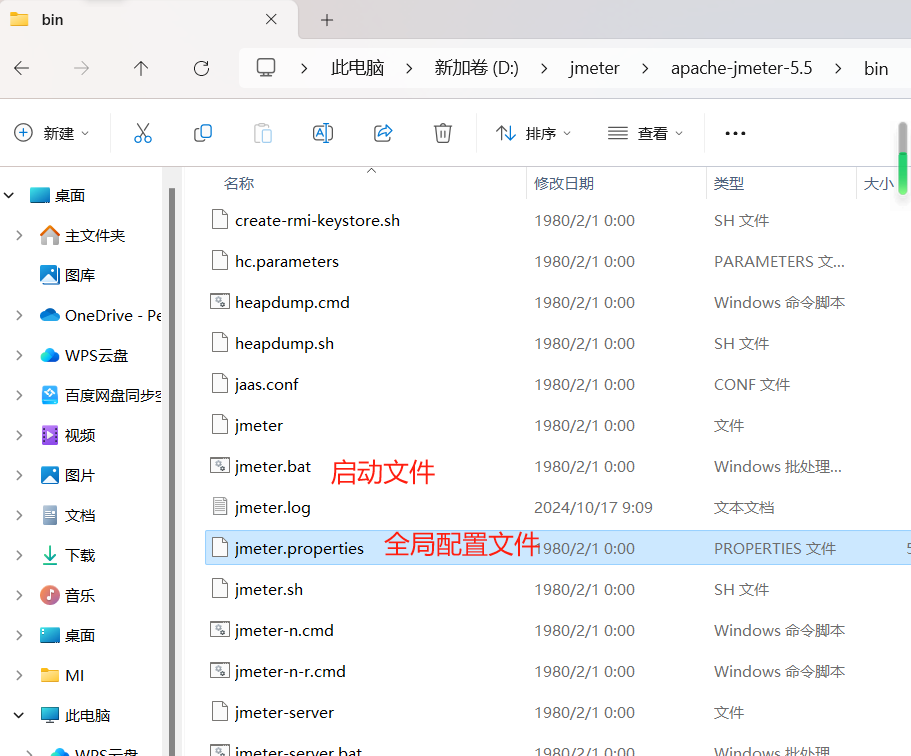Image resolution: width=911 pixels, height=756 pixels.
Task: Expand the WPS云盘 tree node
Action: pyautogui.click(x=19, y=355)
